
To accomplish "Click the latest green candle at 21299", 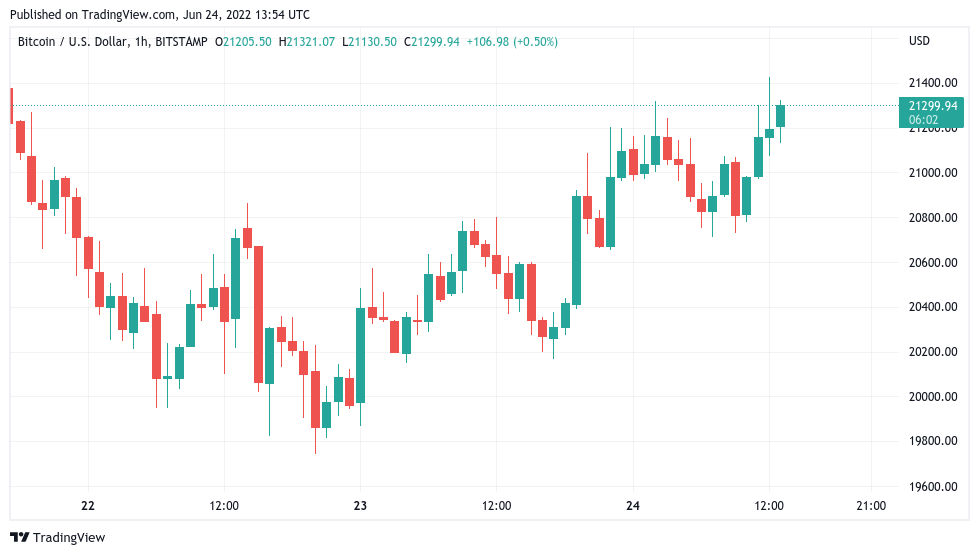I will pyautogui.click(x=780, y=116).
